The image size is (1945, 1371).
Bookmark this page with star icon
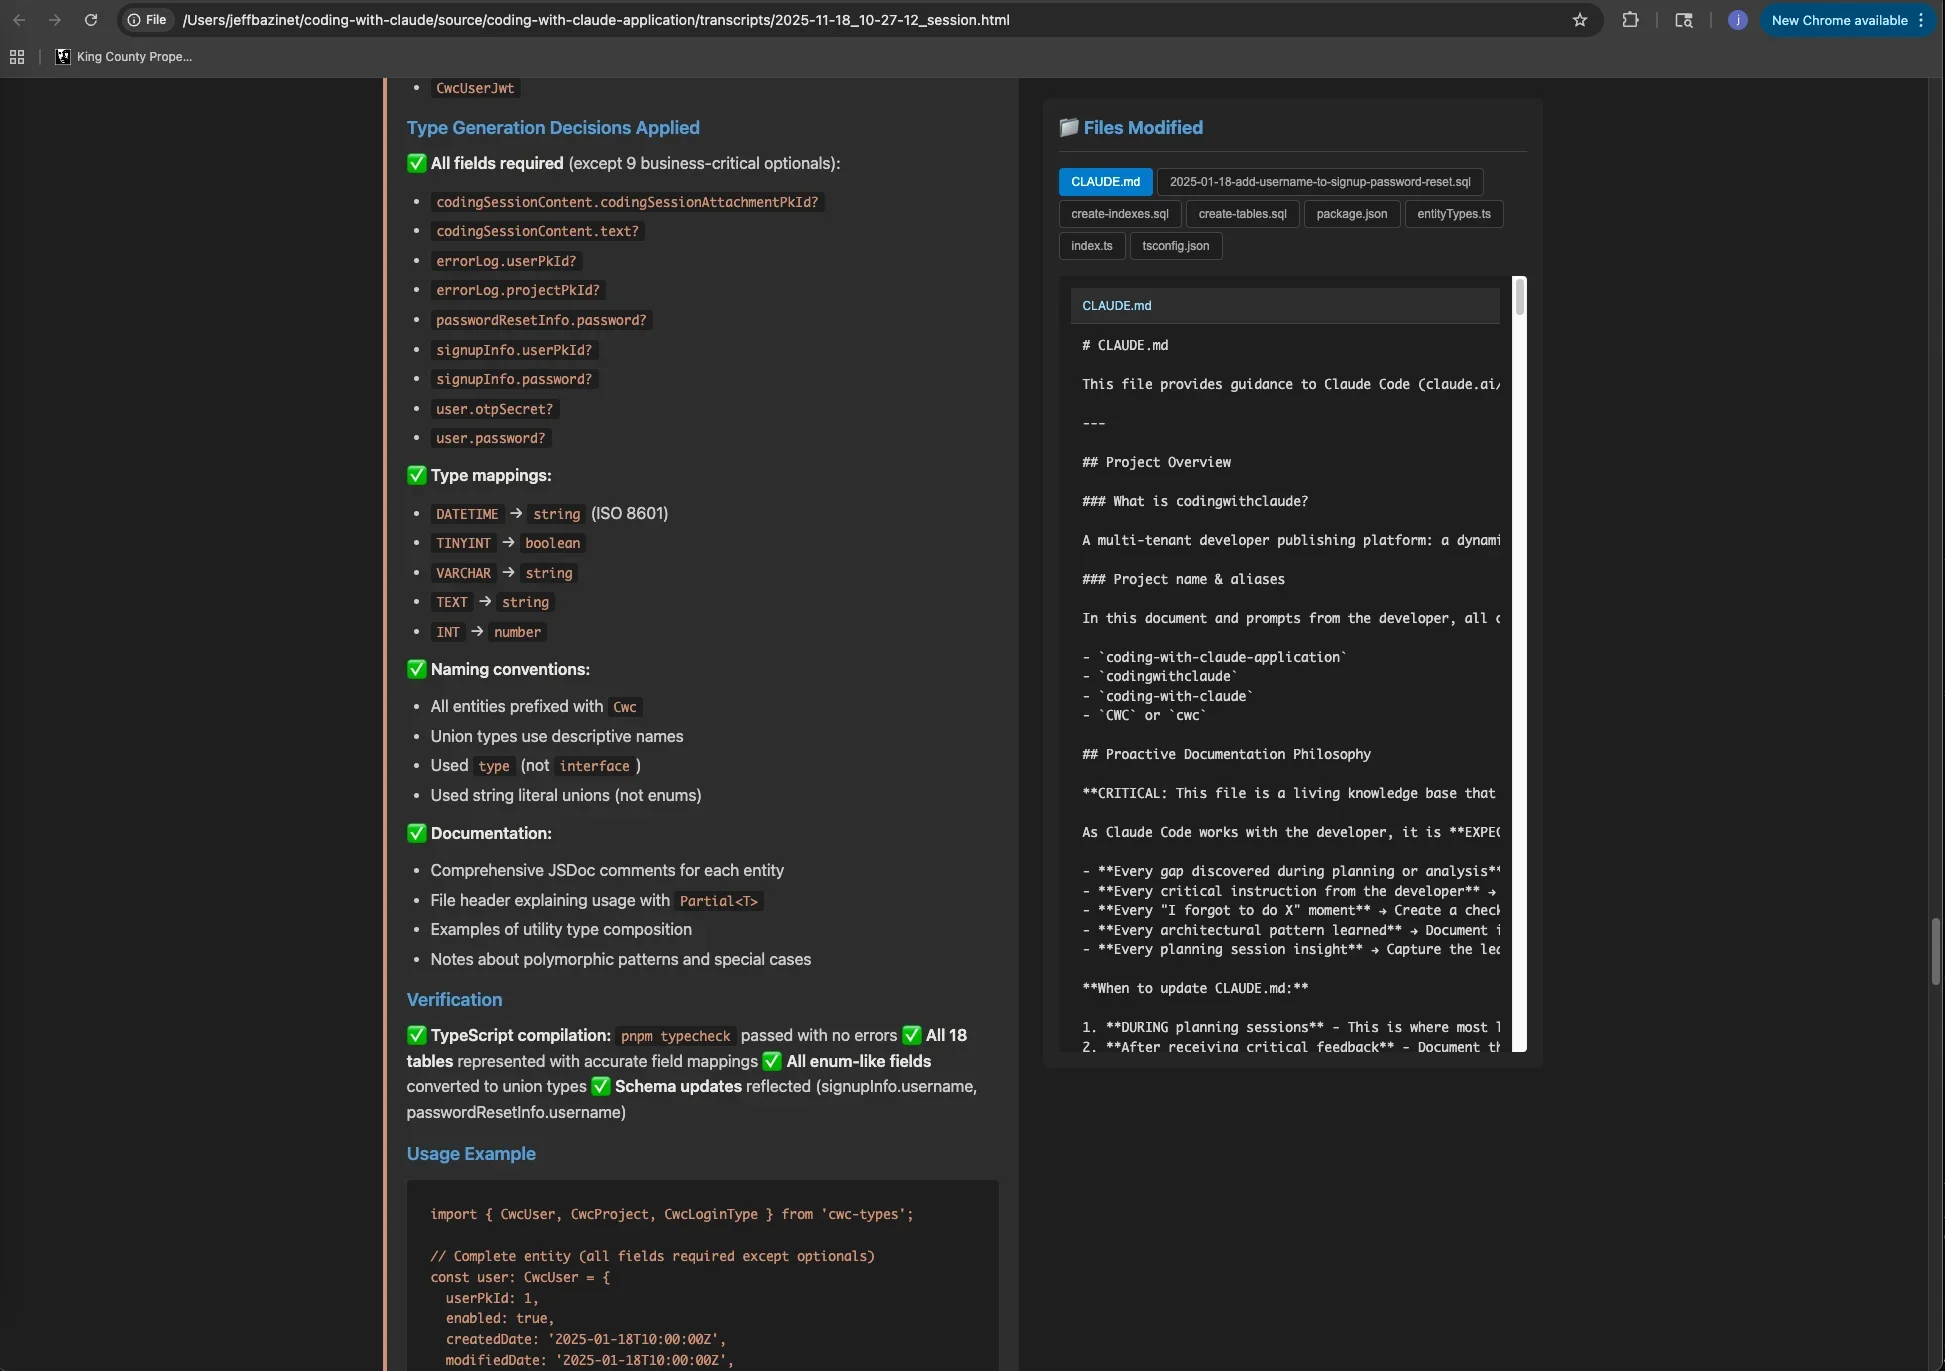(1580, 20)
